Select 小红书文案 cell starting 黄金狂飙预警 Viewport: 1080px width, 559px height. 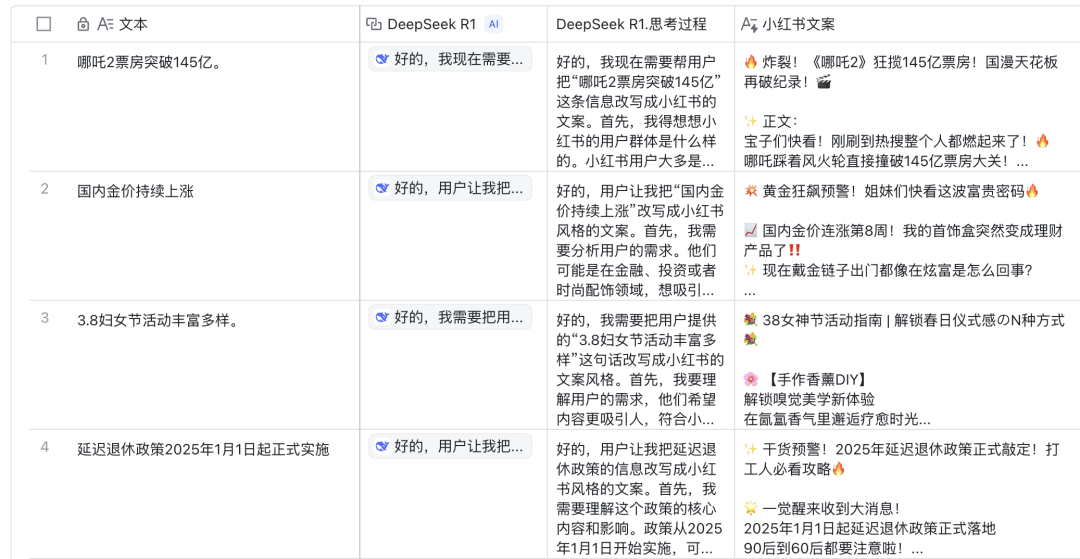coord(906,235)
